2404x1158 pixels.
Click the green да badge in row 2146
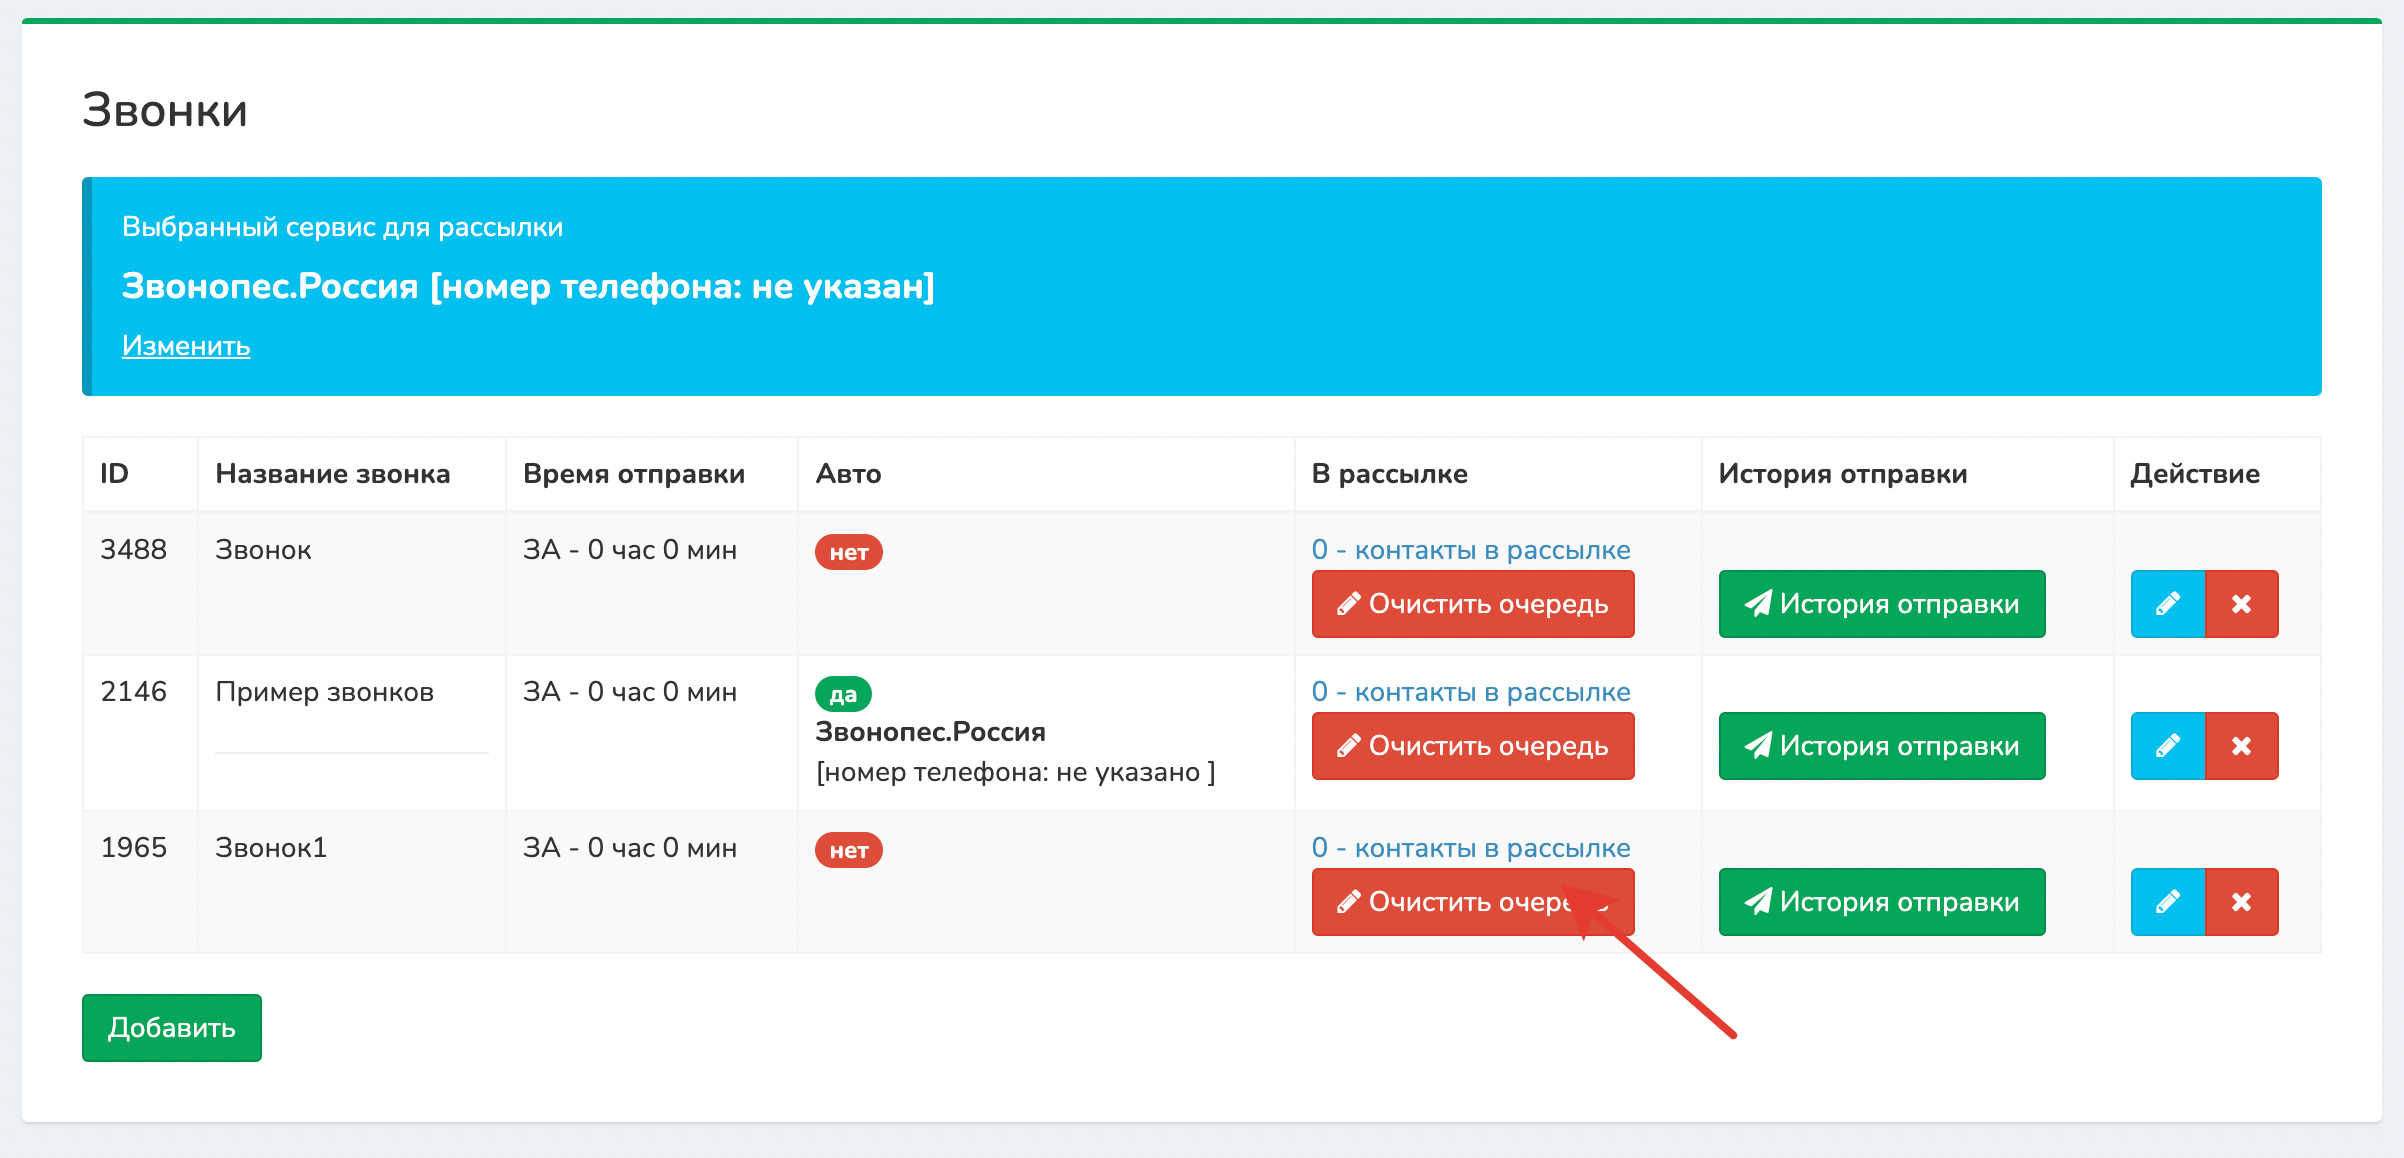click(x=843, y=694)
